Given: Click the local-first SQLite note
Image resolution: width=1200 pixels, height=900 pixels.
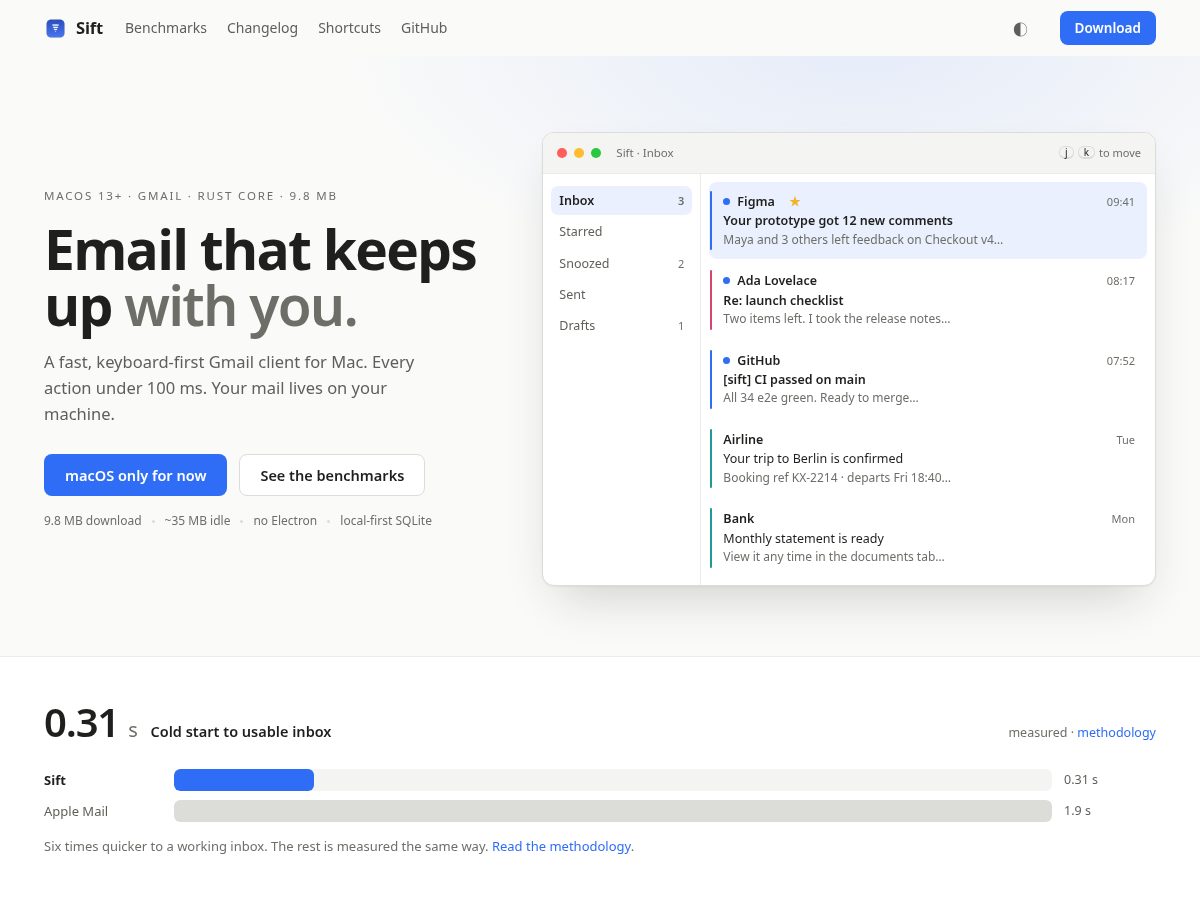Looking at the screenshot, I should 386,520.
